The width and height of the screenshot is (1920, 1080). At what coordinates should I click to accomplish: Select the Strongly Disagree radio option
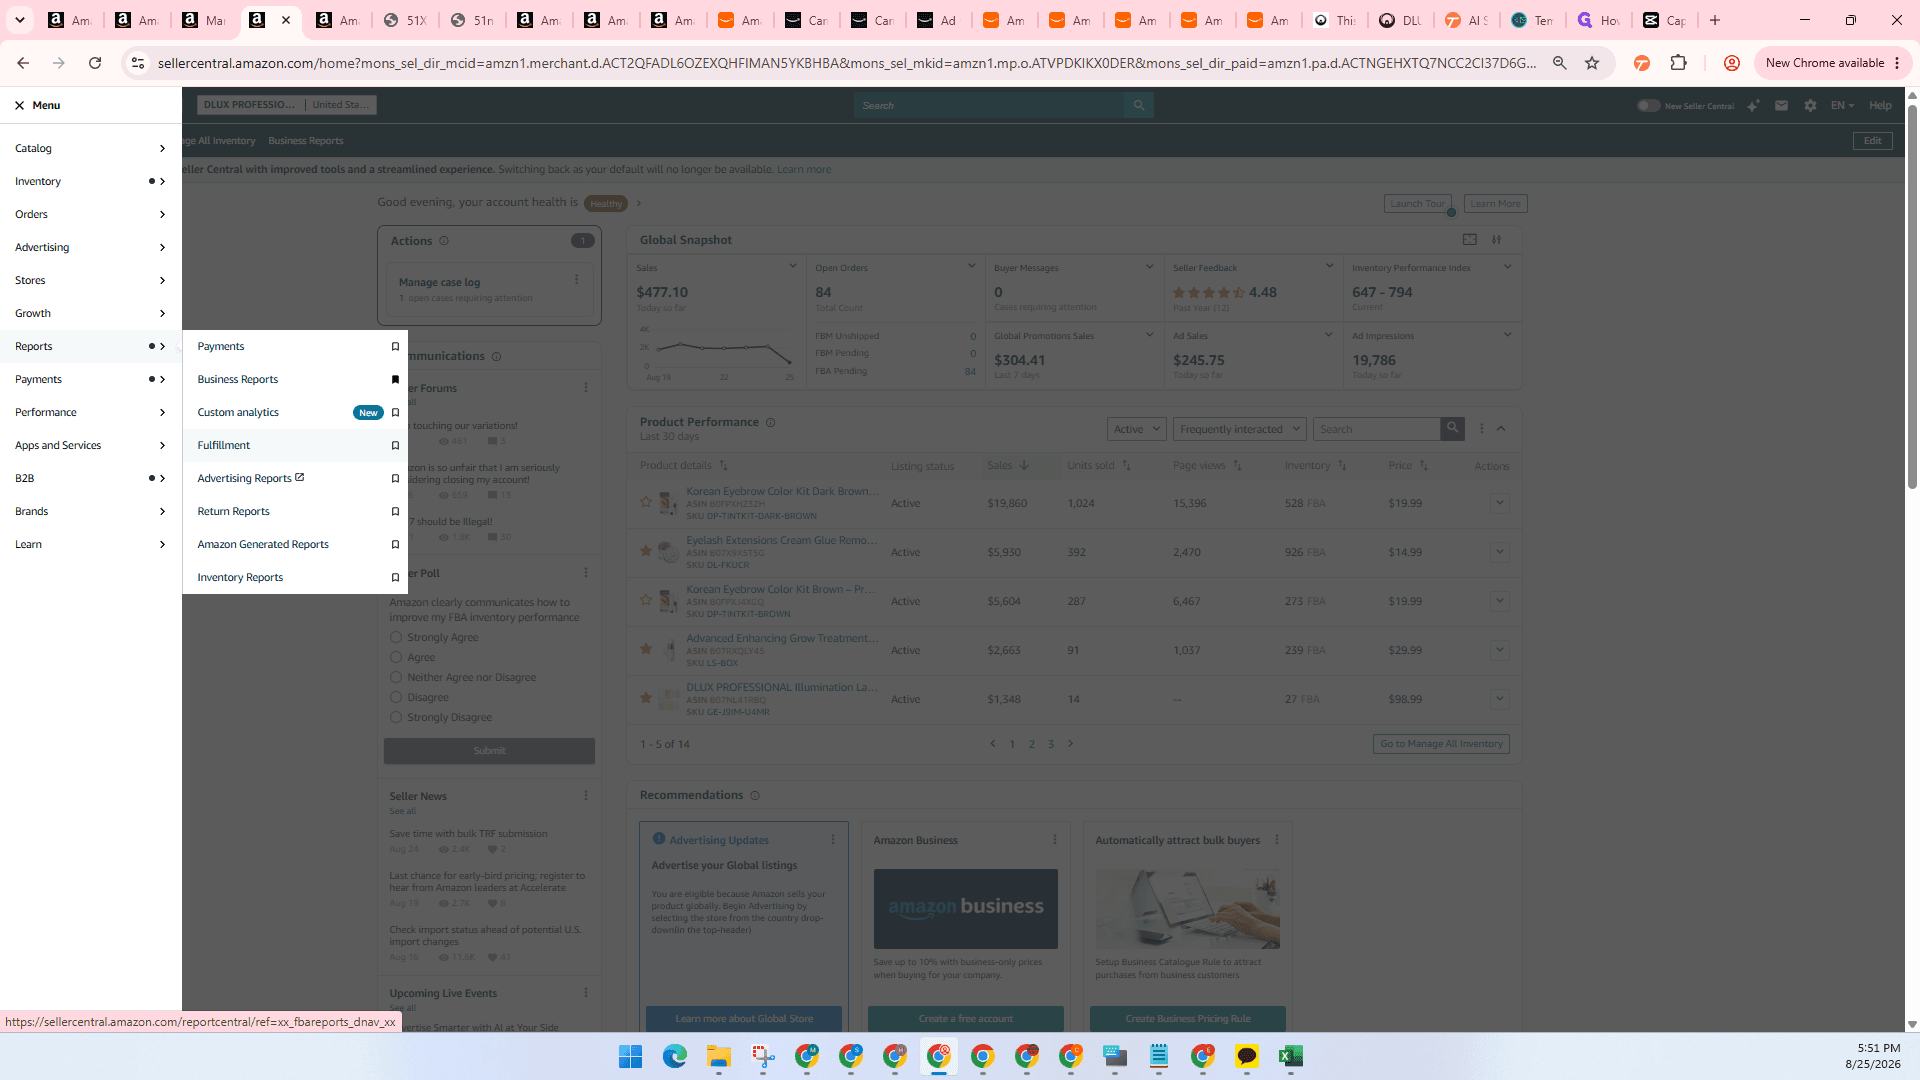tap(396, 717)
